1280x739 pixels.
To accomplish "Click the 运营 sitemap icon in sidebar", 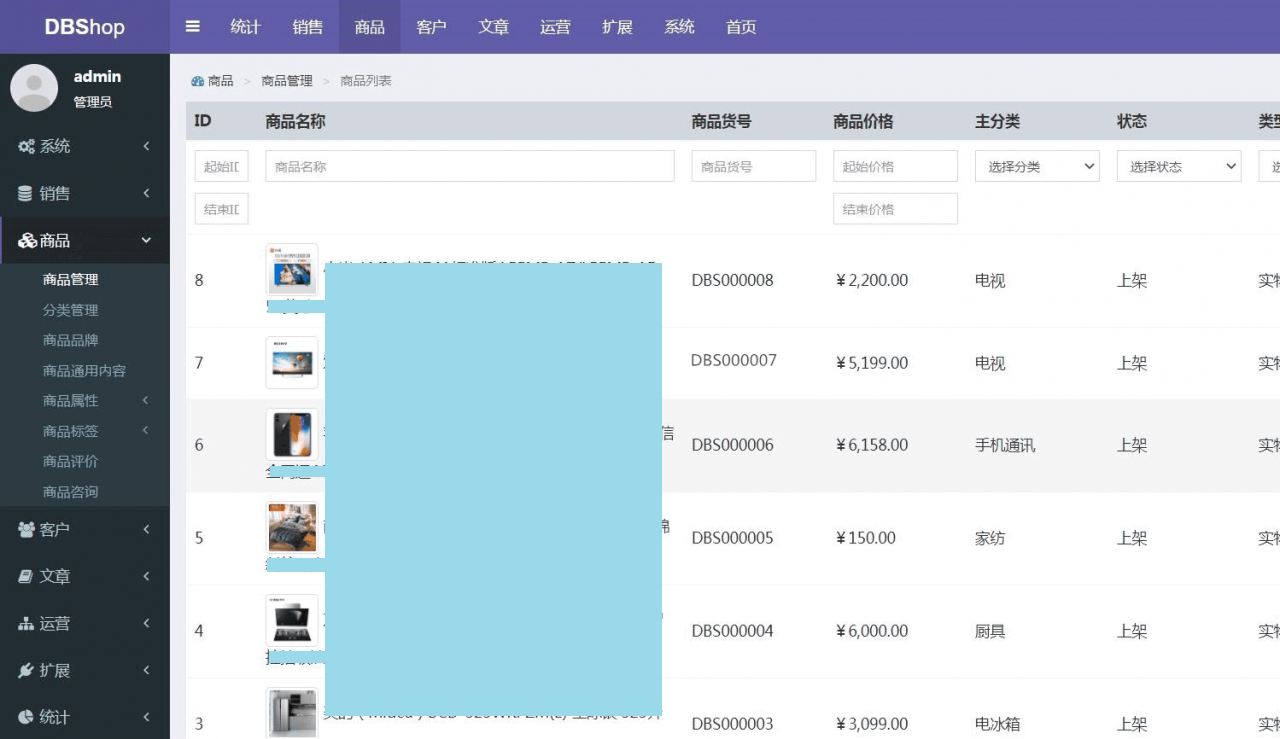I will click(x=27, y=623).
